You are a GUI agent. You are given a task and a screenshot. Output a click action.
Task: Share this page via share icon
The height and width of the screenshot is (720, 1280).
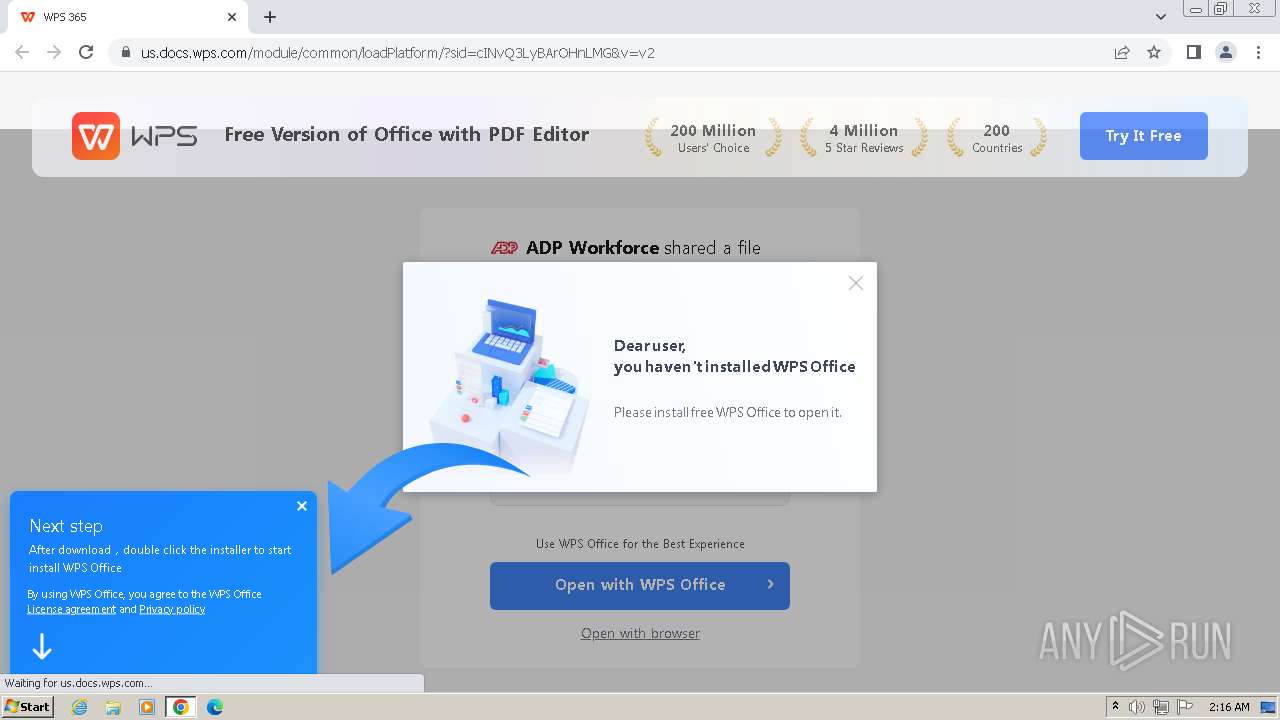[1122, 53]
